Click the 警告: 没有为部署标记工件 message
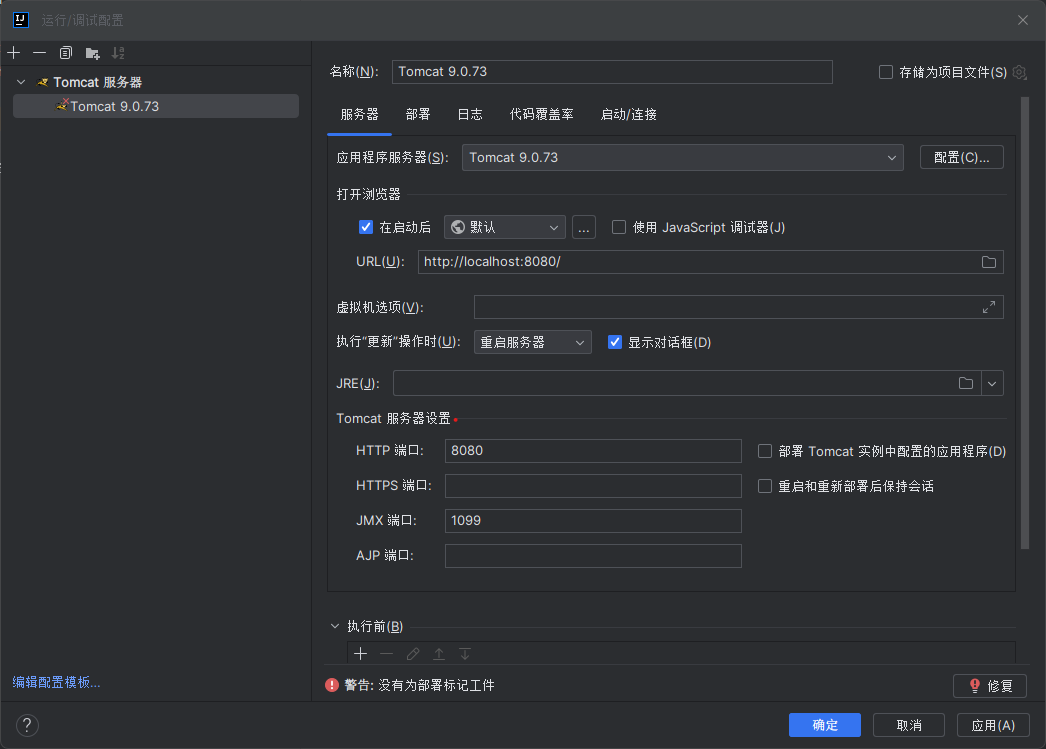Image resolution: width=1046 pixels, height=749 pixels. pos(420,686)
